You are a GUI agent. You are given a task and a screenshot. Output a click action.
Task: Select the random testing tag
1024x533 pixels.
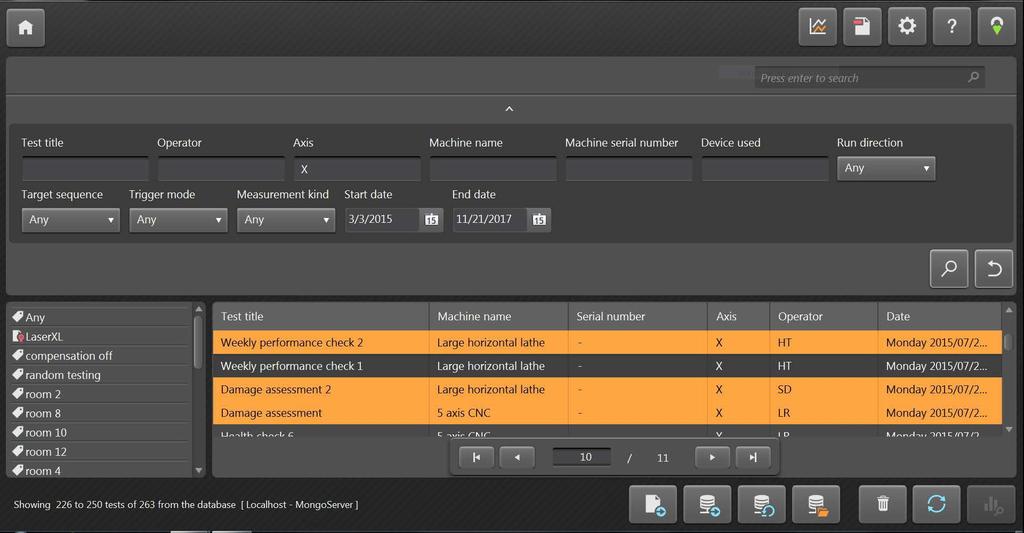click(101, 375)
